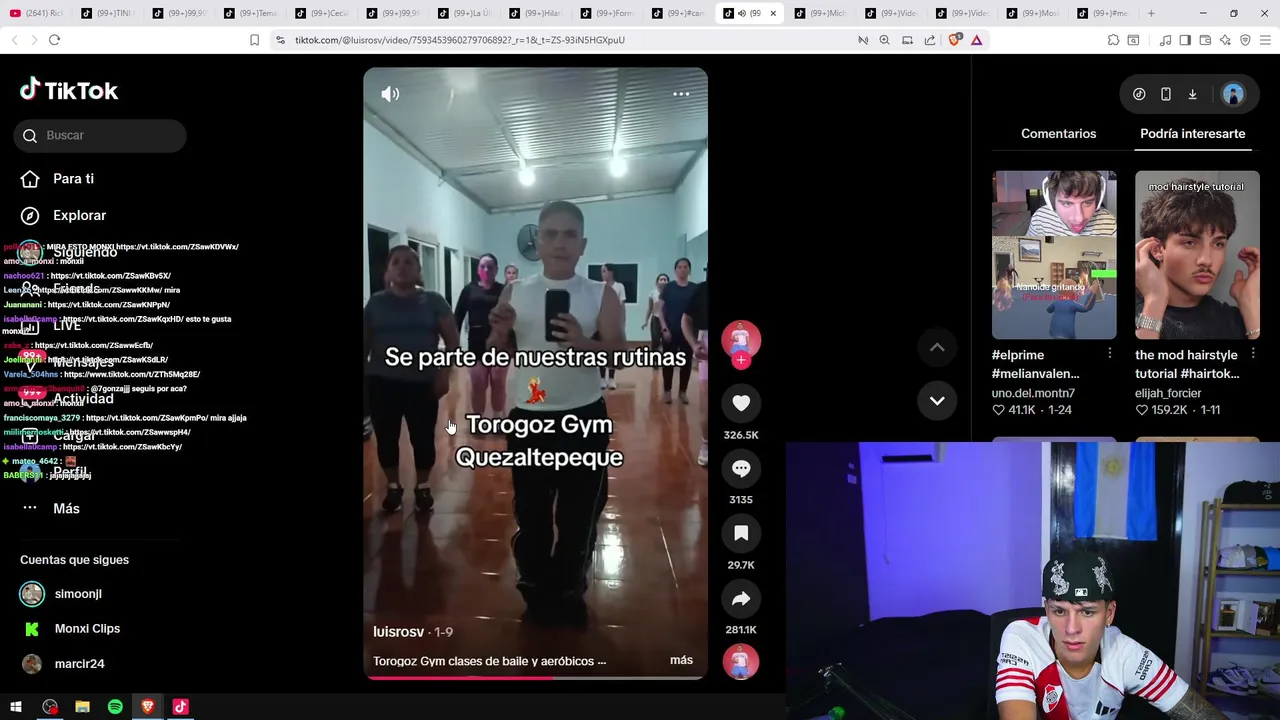Go back in the browser
This screenshot has height=720, width=1280.
(x=14, y=40)
